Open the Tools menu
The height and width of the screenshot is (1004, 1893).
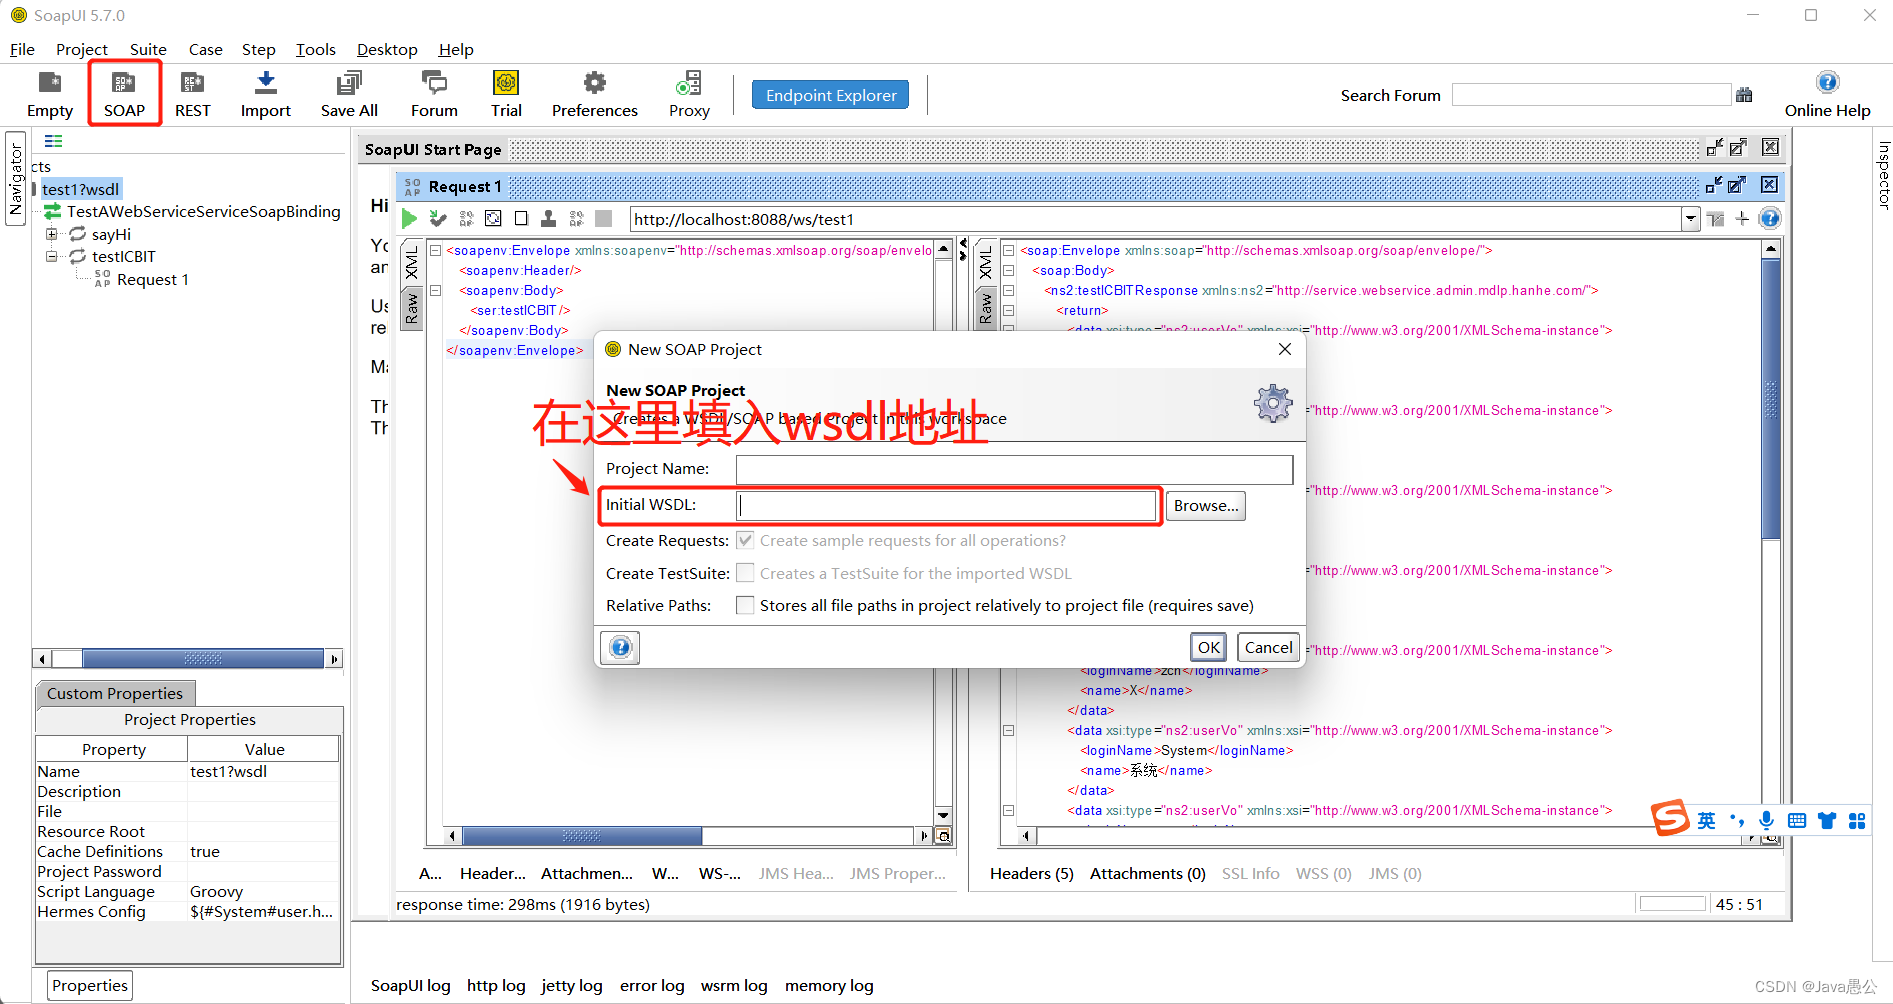[315, 49]
